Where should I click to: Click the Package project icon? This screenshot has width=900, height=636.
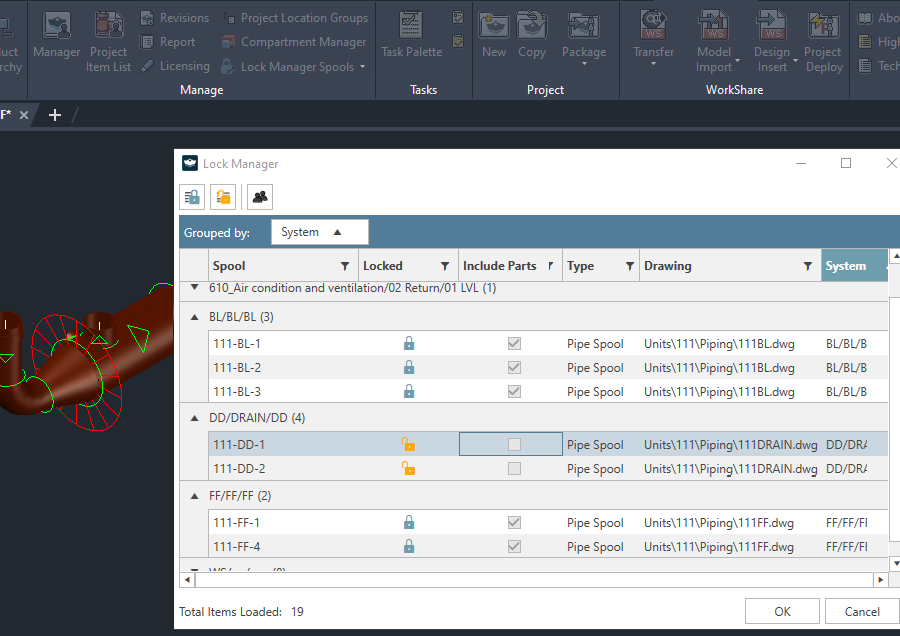(584, 26)
